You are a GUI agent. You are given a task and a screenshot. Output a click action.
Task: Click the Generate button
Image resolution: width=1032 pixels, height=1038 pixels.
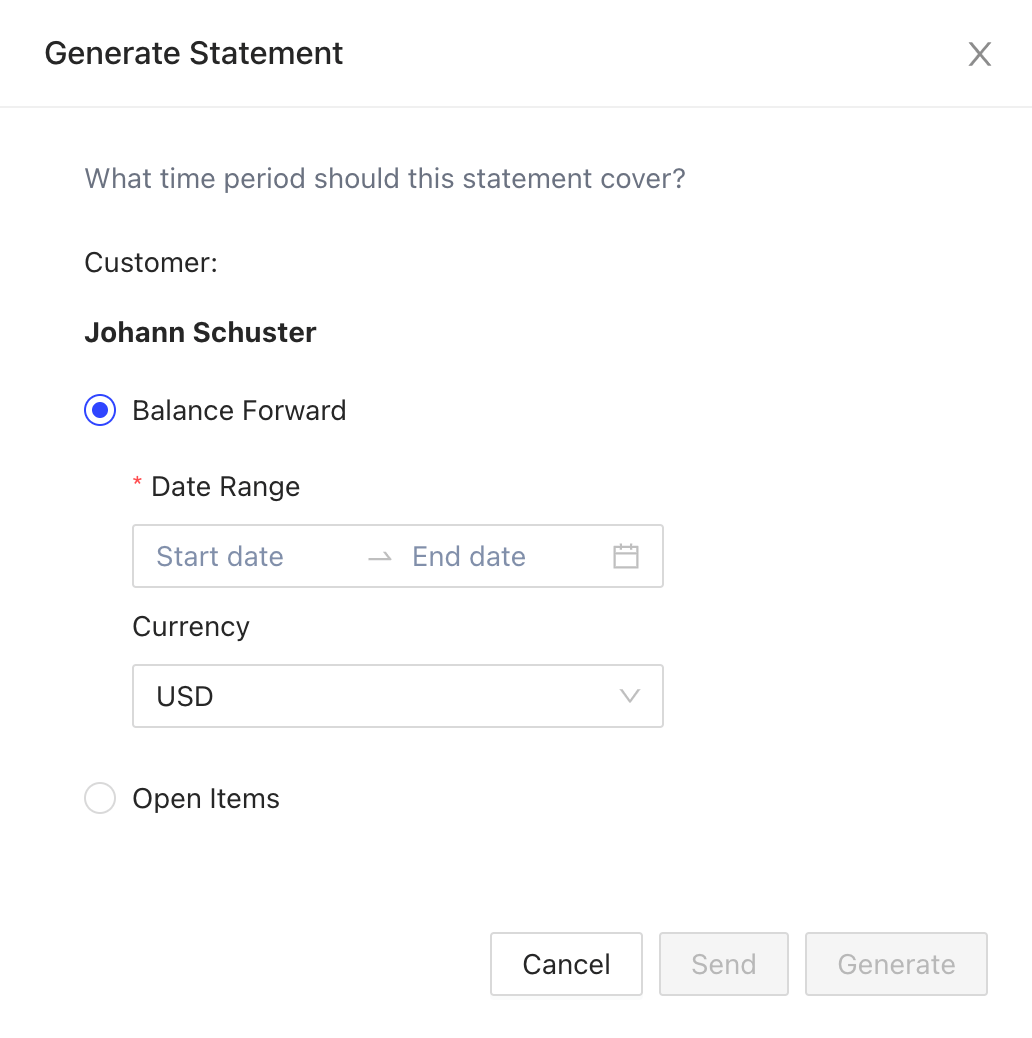tap(896, 964)
